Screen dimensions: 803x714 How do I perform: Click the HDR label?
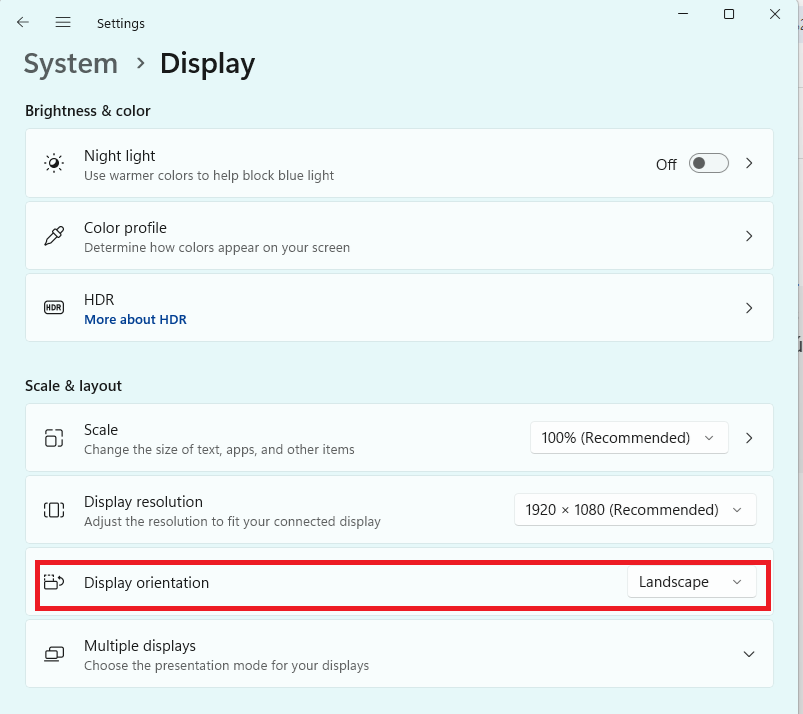point(99,300)
